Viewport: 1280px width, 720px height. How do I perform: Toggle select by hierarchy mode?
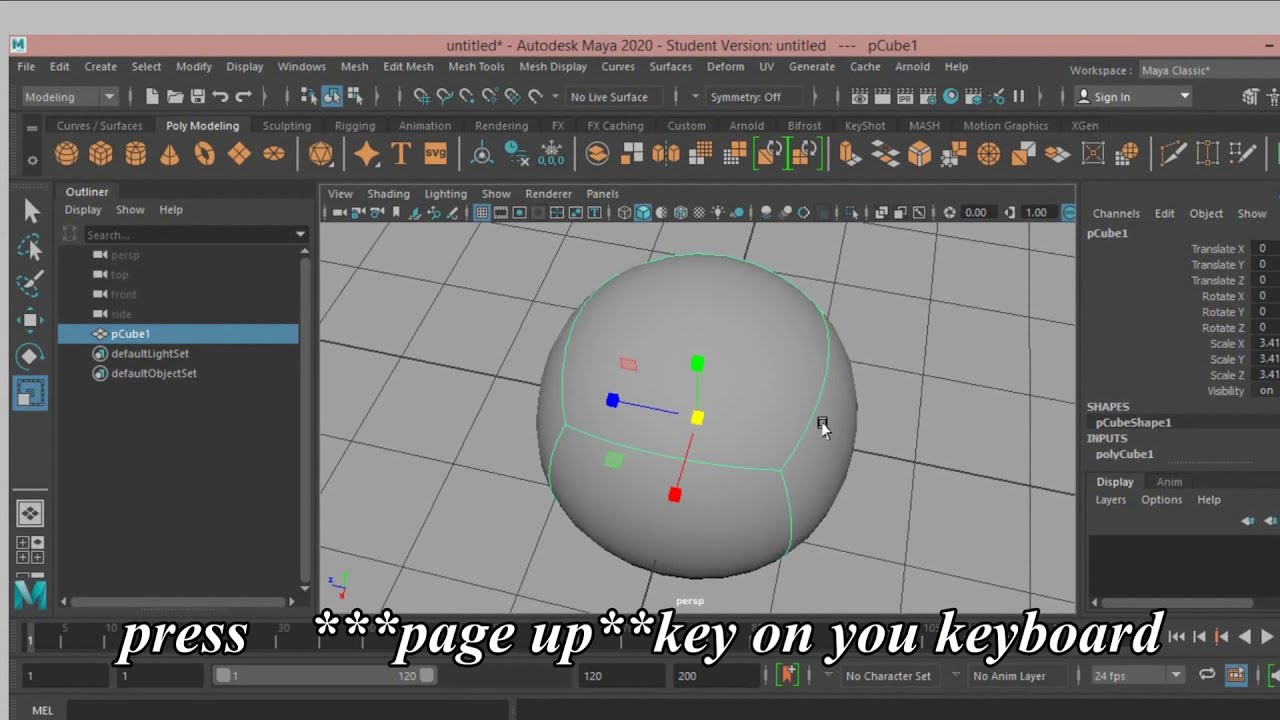(x=309, y=97)
